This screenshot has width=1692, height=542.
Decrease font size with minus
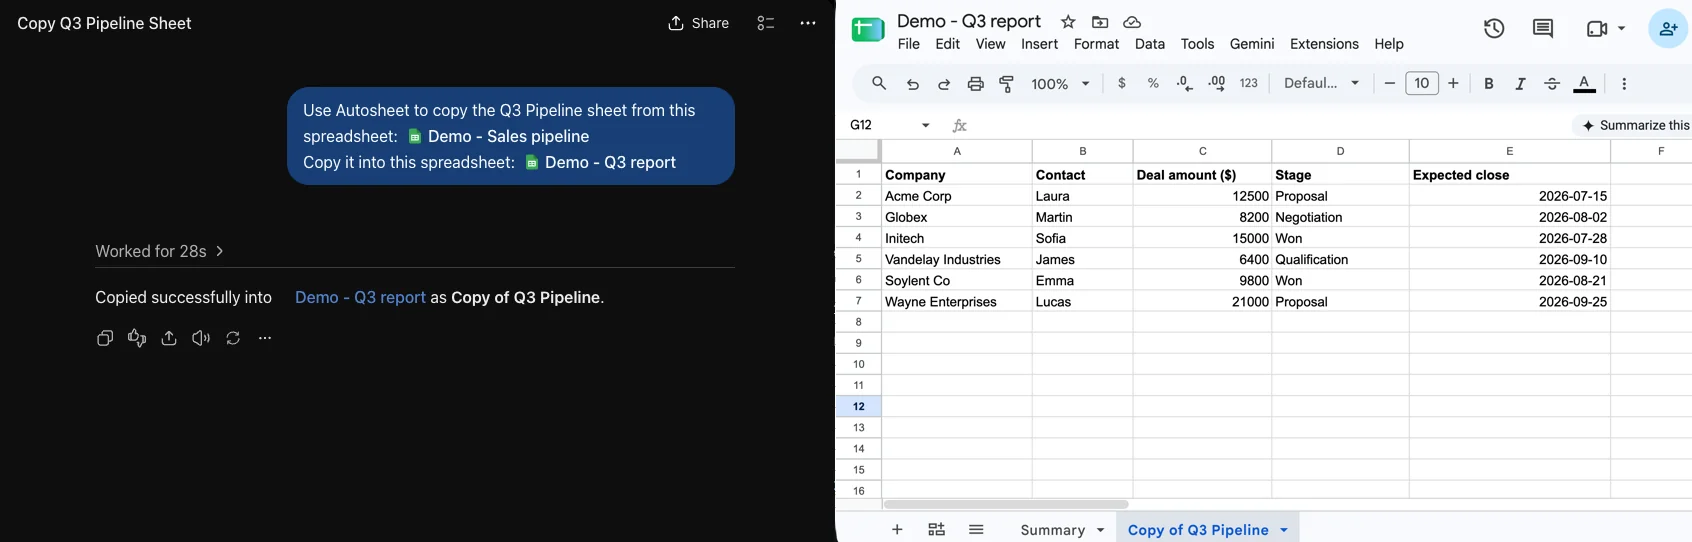pyautogui.click(x=1390, y=84)
